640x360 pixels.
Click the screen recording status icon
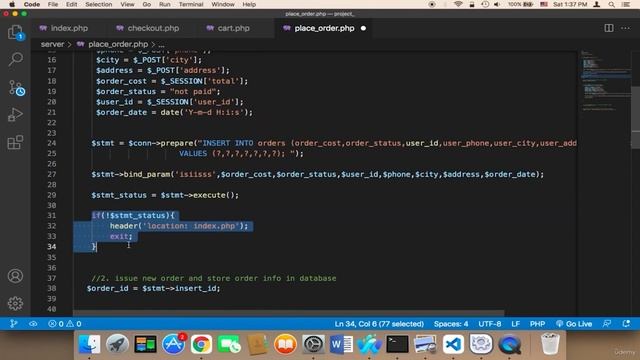432,4
